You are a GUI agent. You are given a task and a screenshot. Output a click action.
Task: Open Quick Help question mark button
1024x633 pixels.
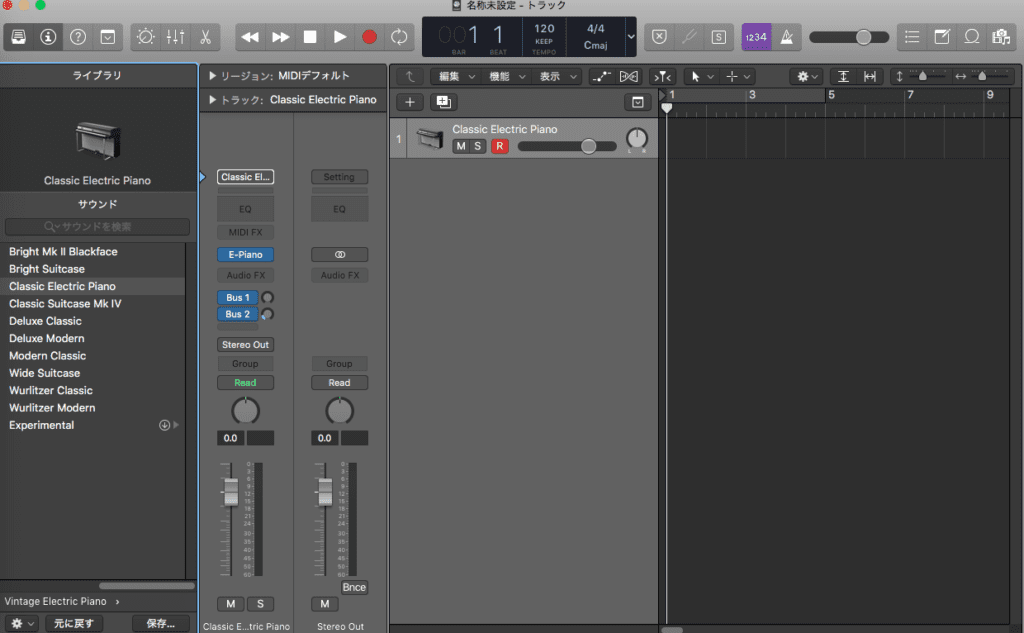coord(78,37)
